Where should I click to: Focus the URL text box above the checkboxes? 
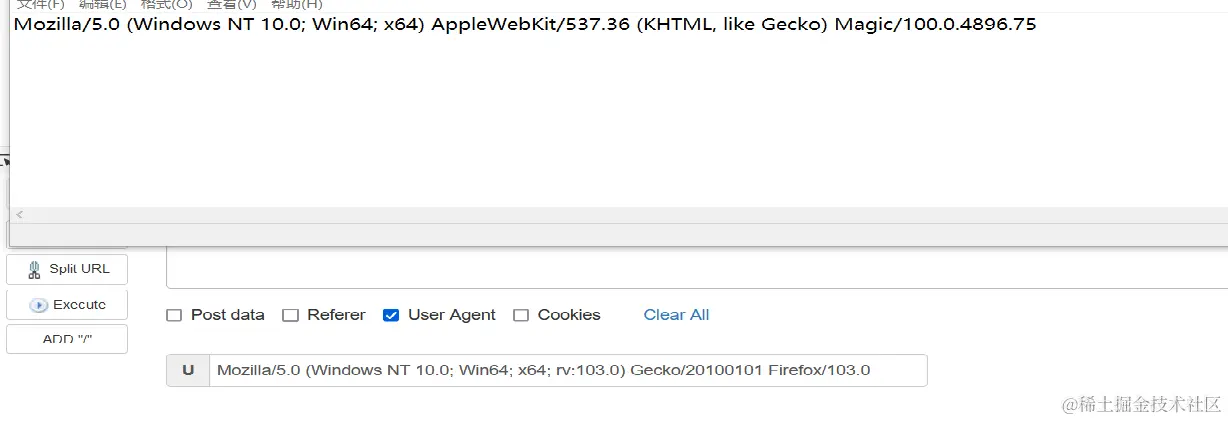[x=696, y=268]
